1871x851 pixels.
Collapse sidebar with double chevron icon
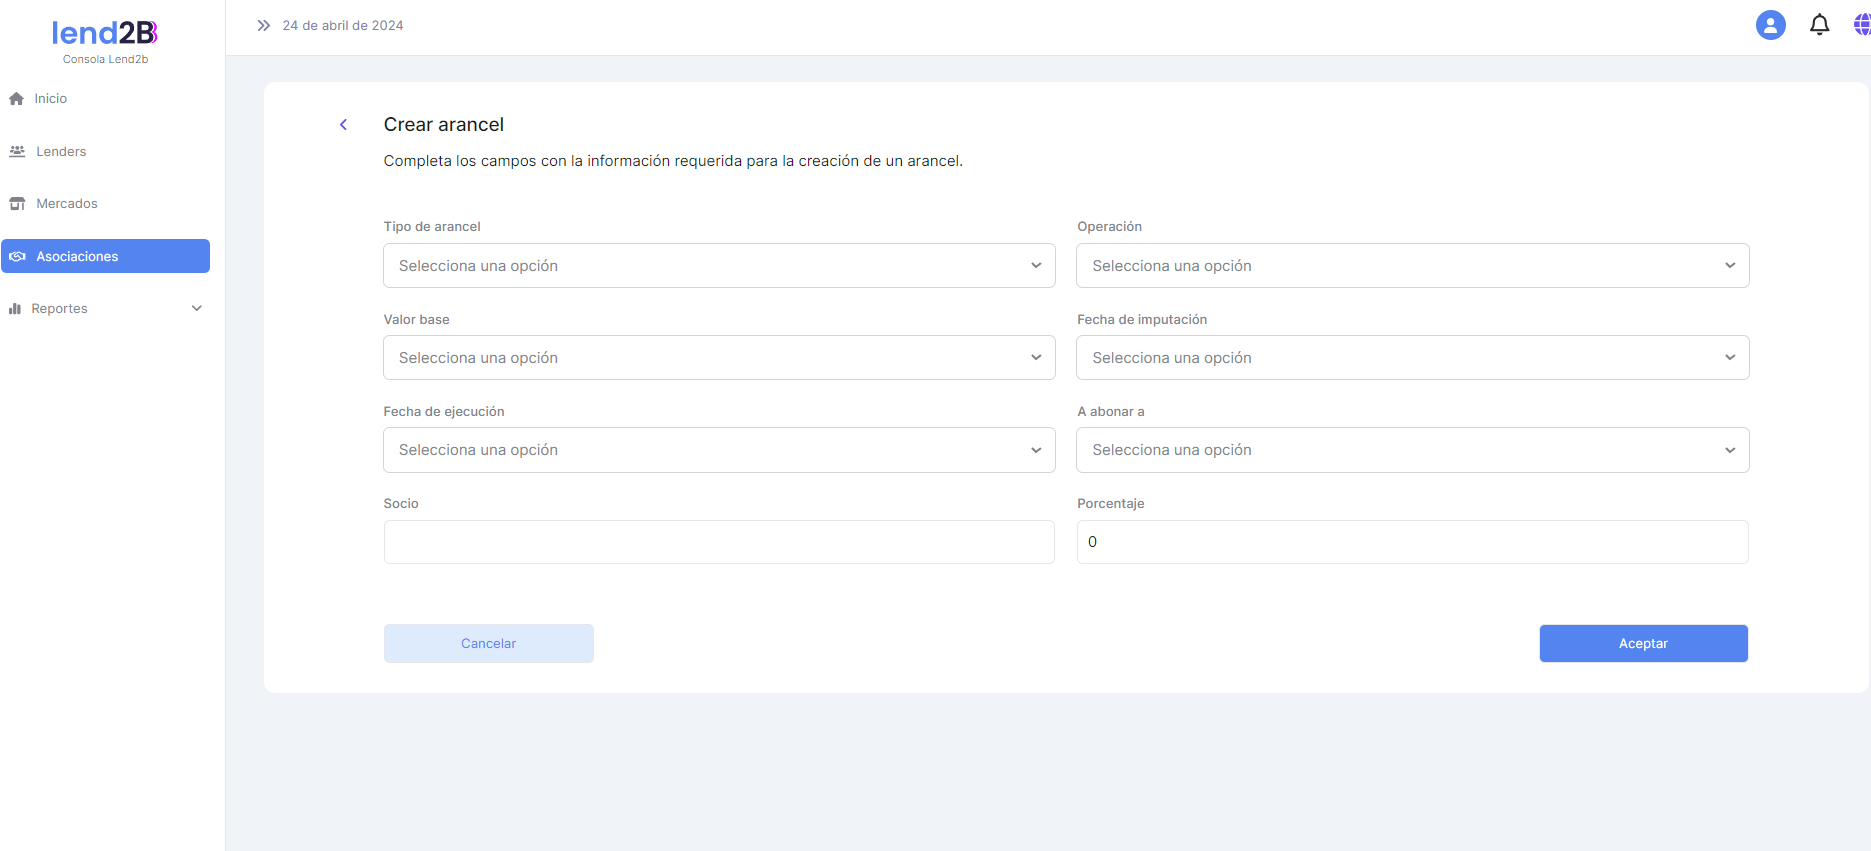pyautogui.click(x=263, y=25)
